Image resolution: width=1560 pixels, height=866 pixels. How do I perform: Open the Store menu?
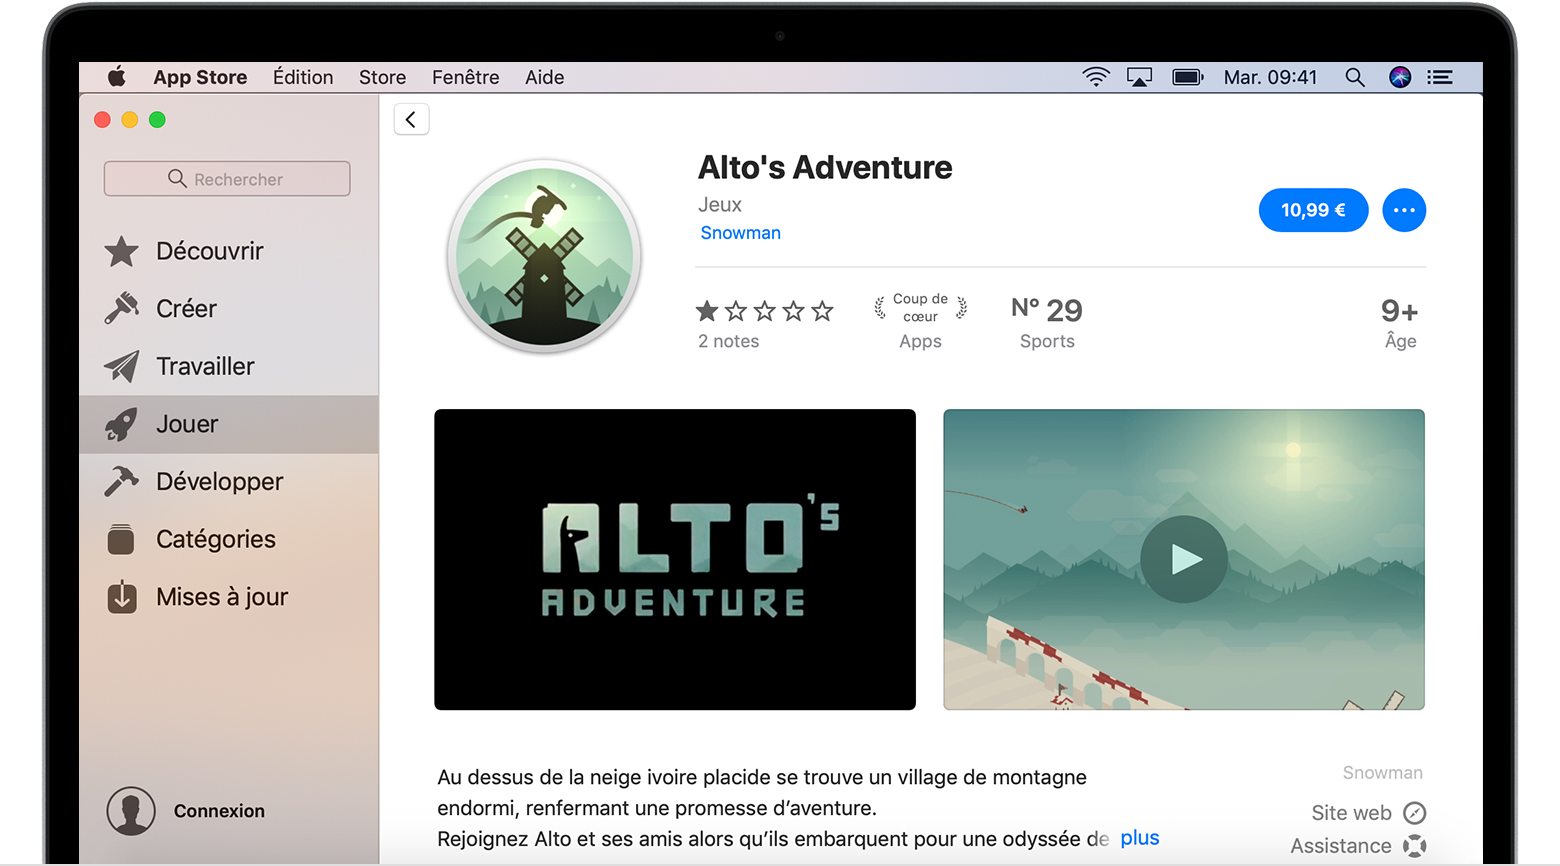[x=382, y=77]
